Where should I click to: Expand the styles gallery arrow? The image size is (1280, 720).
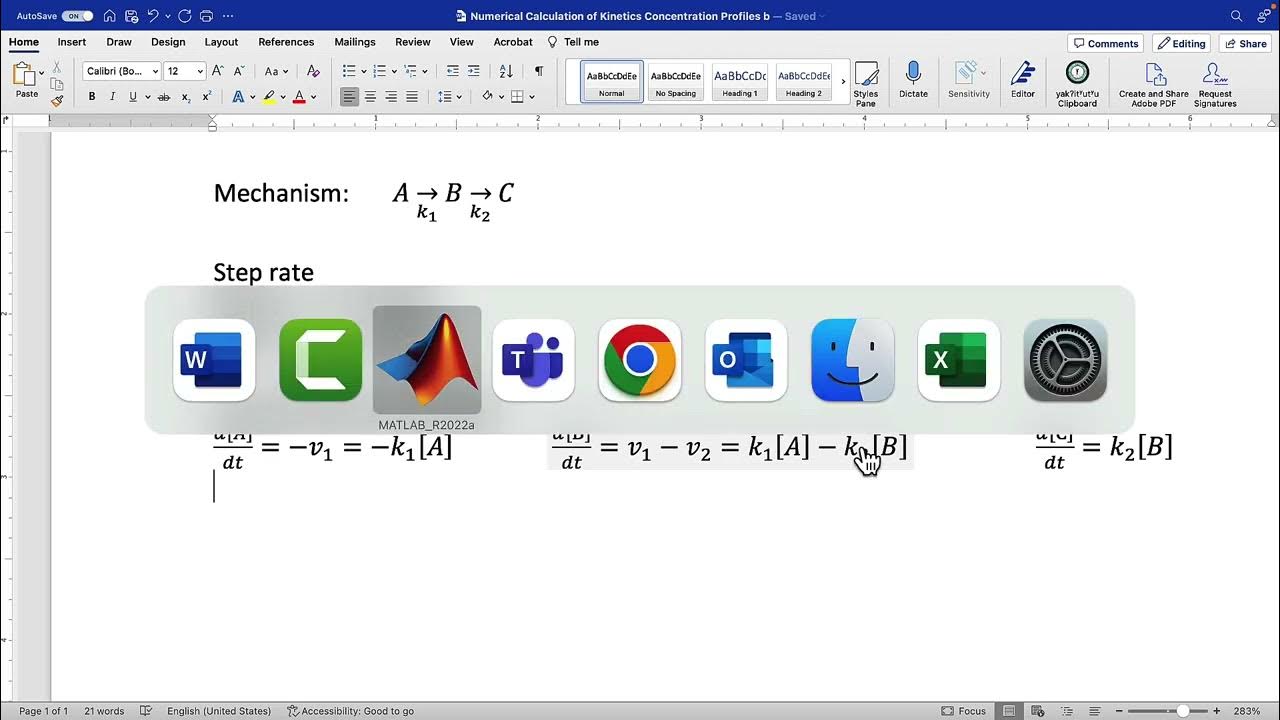843,82
